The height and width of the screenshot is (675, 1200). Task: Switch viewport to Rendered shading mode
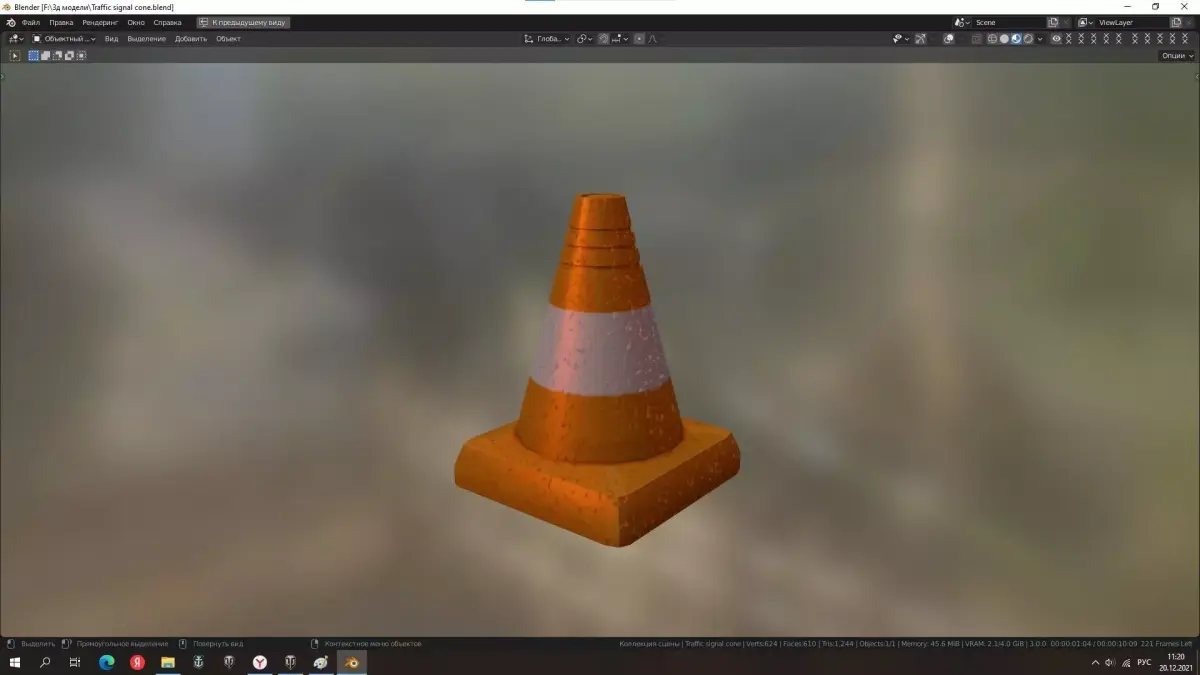click(1028, 39)
